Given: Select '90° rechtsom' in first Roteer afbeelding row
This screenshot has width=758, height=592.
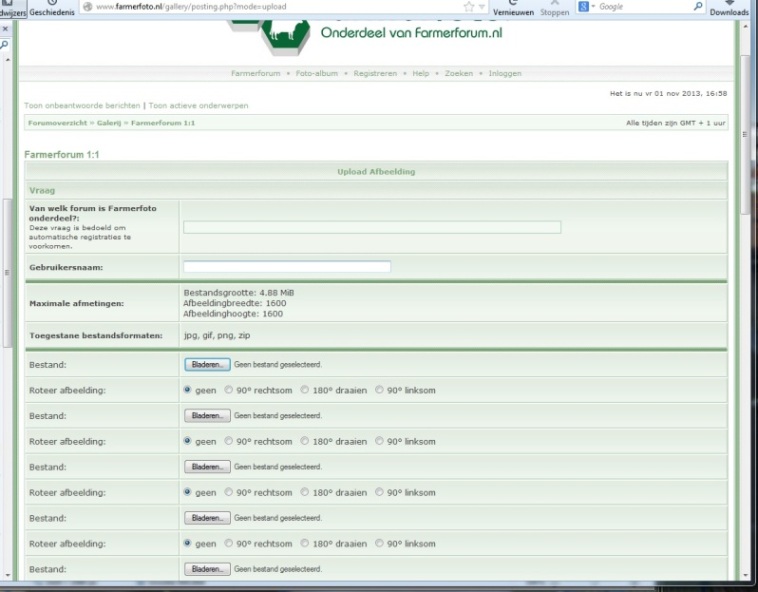Looking at the screenshot, I should [x=228, y=390].
